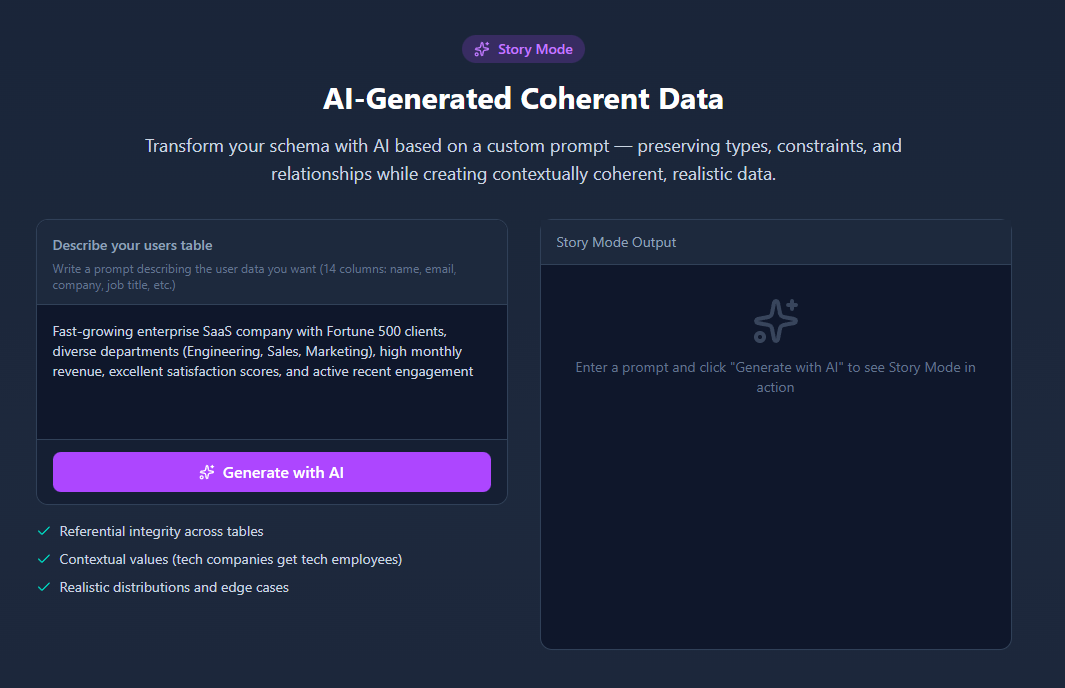Click the sparkle icon inside the Story Mode badge
The image size is (1065, 688).
481,49
